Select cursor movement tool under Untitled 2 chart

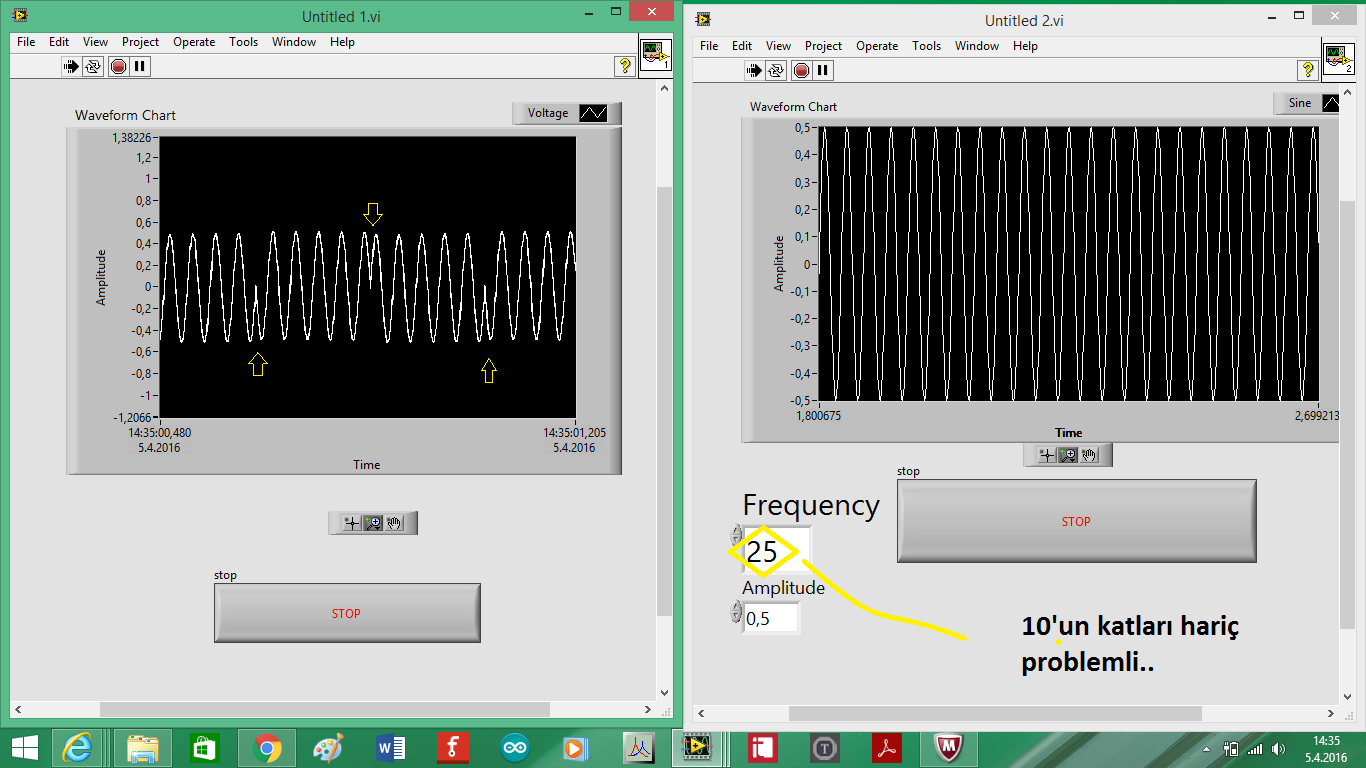(x=1046, y=455)
